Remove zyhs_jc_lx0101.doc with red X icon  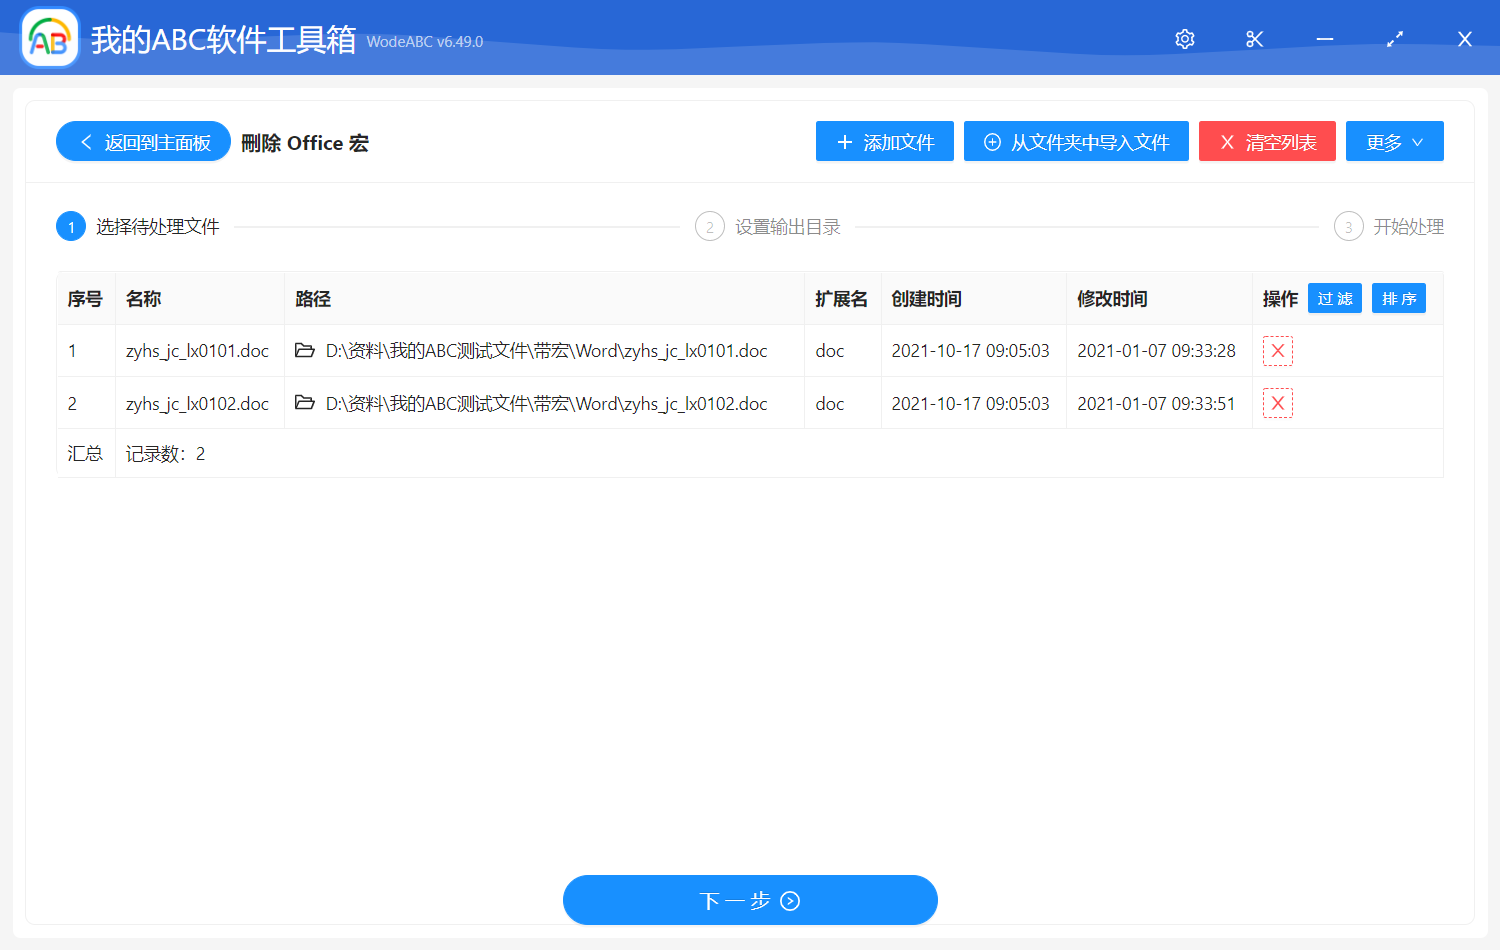point(1277,351)
